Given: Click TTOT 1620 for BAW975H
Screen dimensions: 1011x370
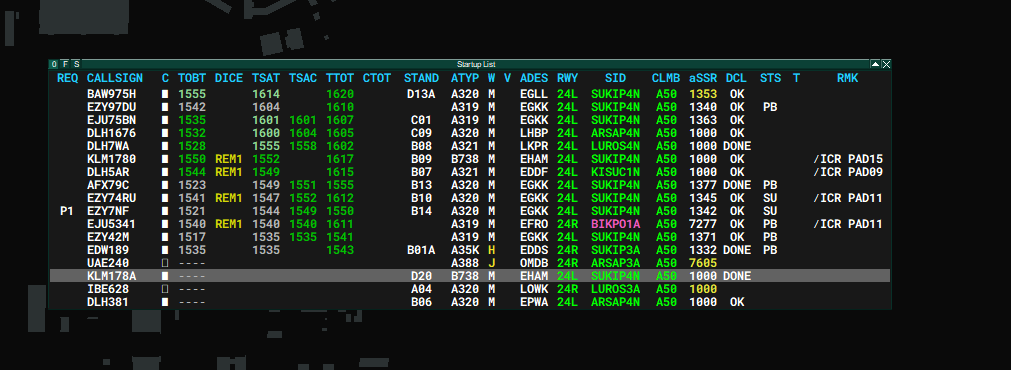Looking at the screenshot, I should point(340,94).
